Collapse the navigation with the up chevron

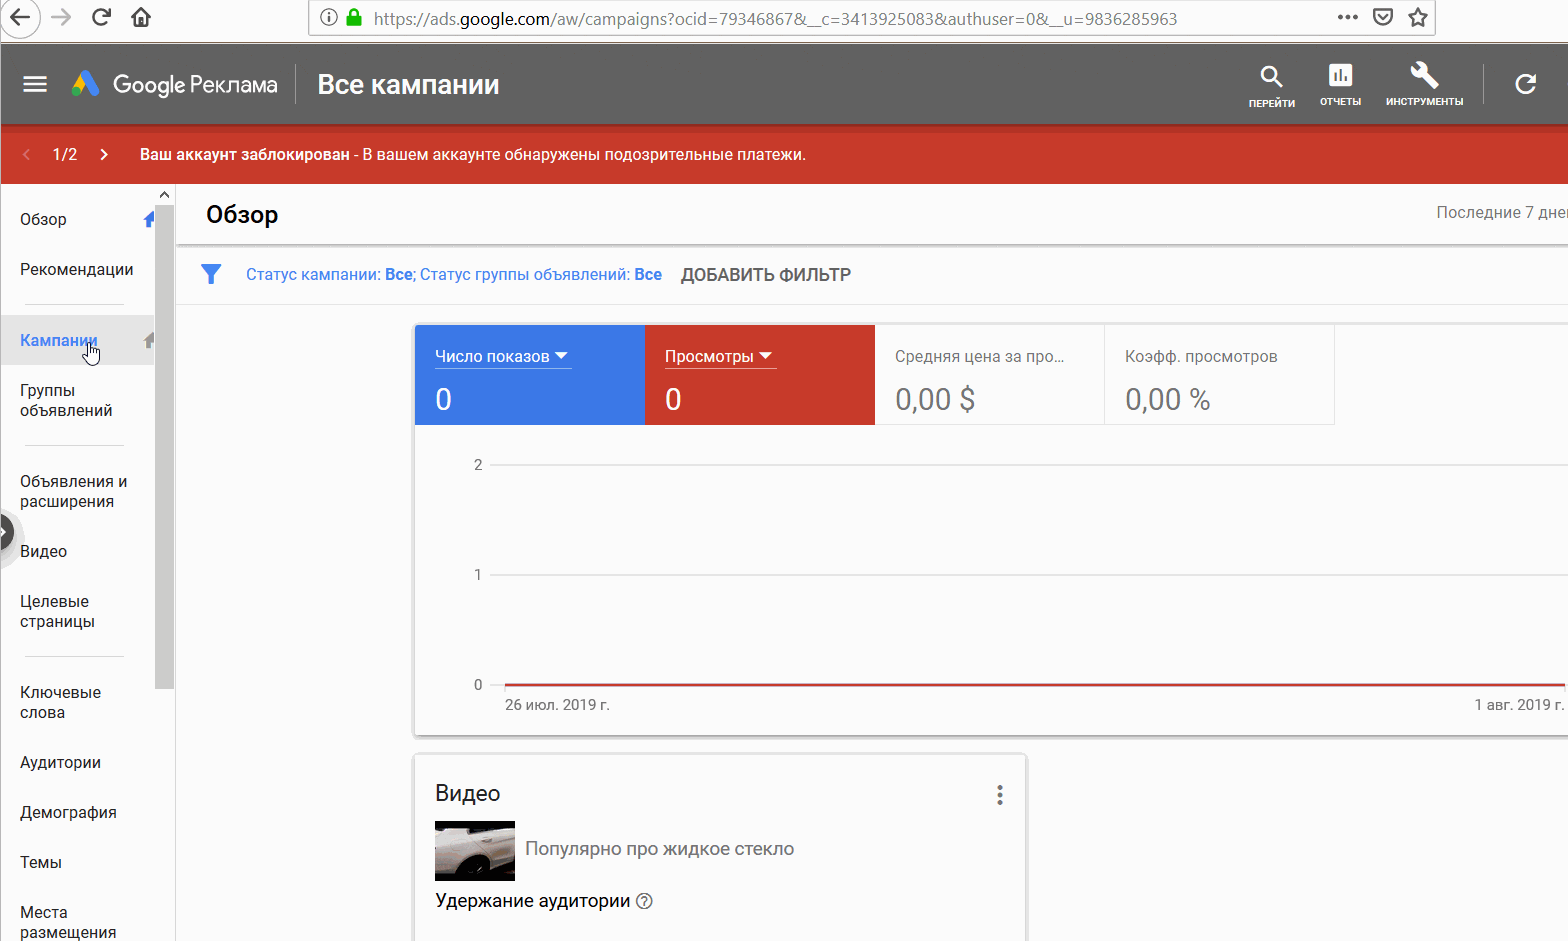coord(165,195)
